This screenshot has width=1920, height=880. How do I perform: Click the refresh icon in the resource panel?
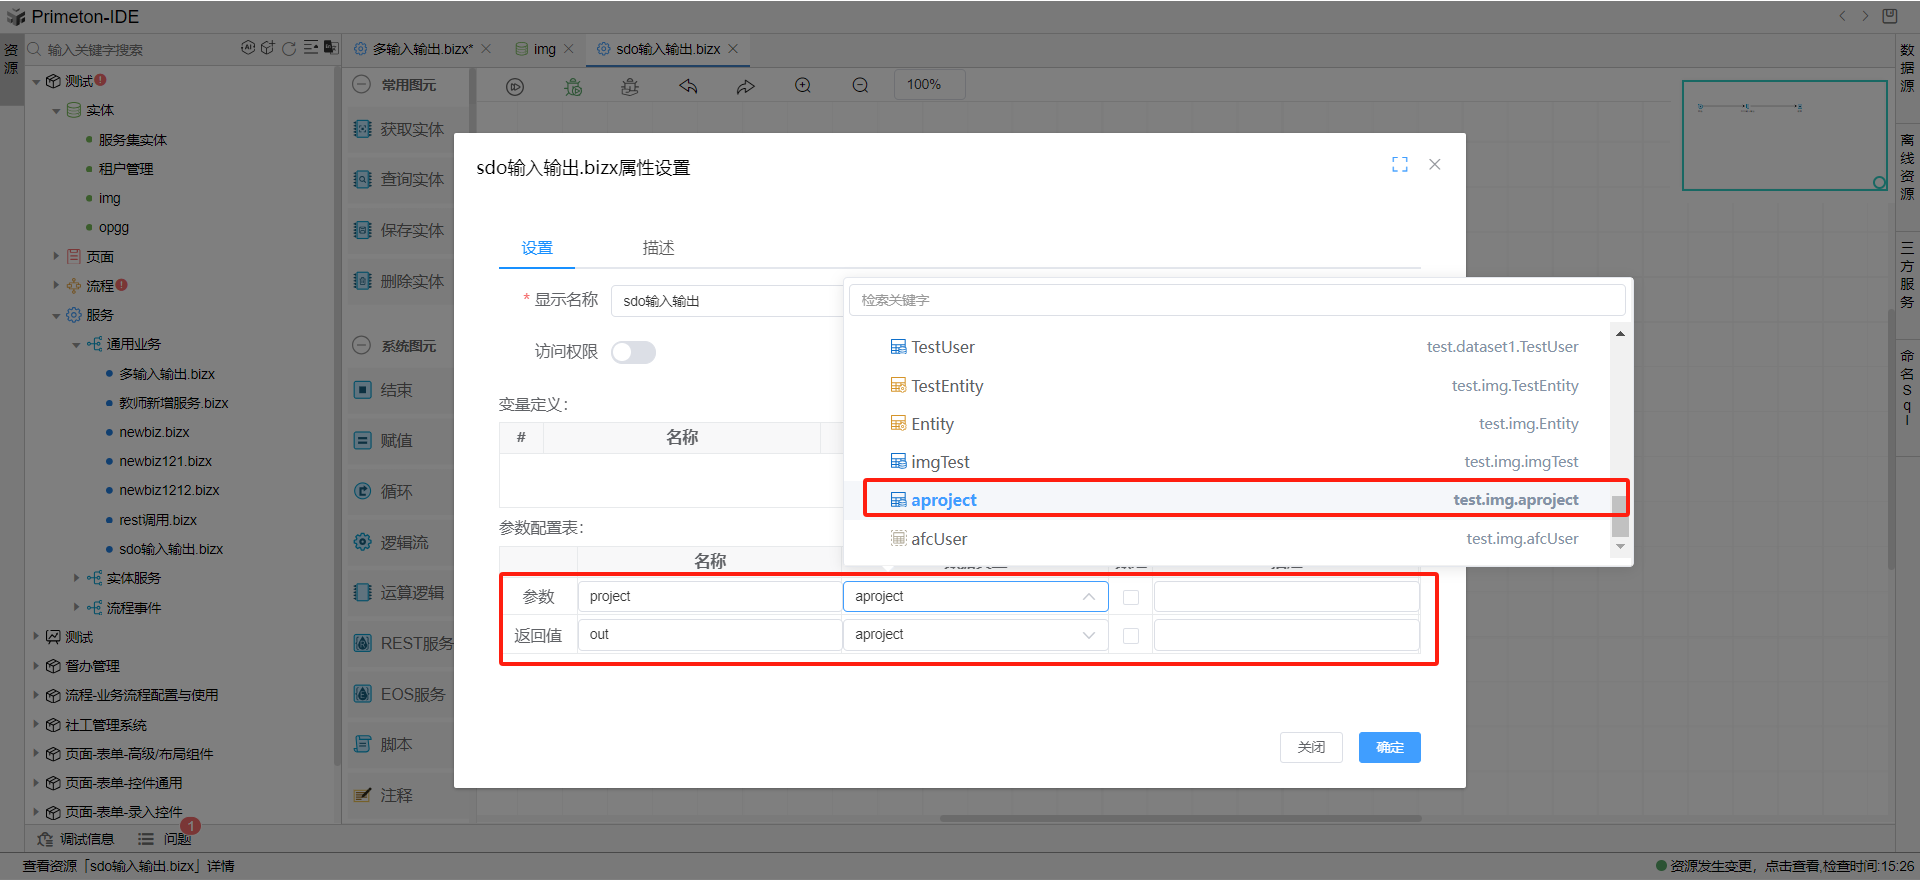[x=289, y=48]
